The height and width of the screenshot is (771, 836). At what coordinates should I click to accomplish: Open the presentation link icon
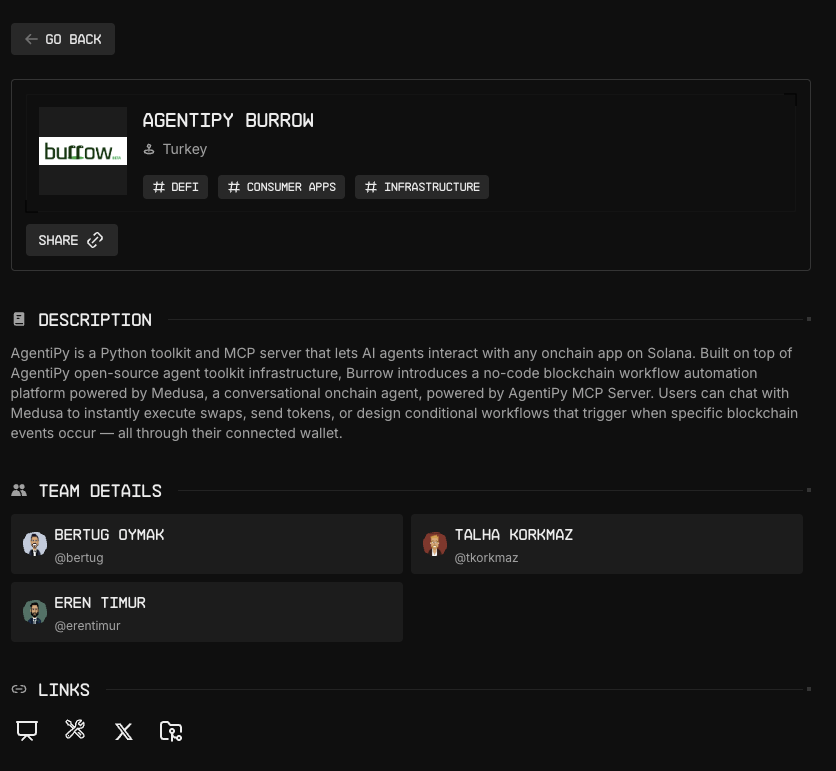coord(27,730)
